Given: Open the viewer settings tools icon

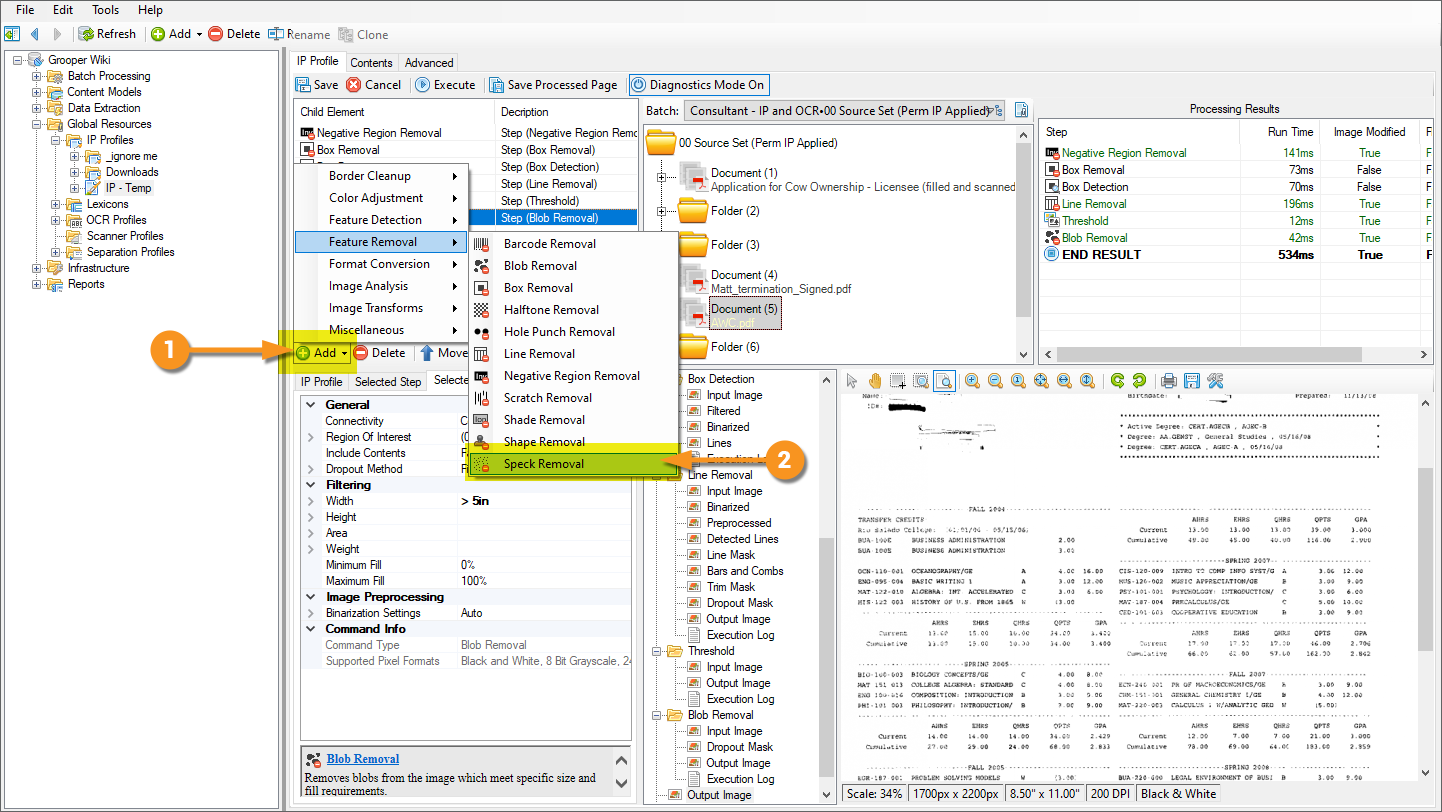Looking at the screenshot, I should click(x=1215, y=380).
